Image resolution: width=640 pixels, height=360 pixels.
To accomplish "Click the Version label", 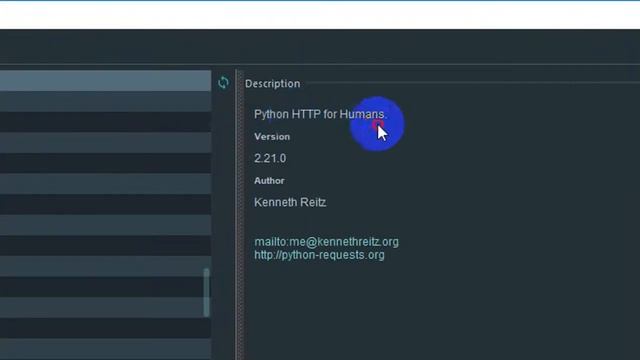I will 272,137.
